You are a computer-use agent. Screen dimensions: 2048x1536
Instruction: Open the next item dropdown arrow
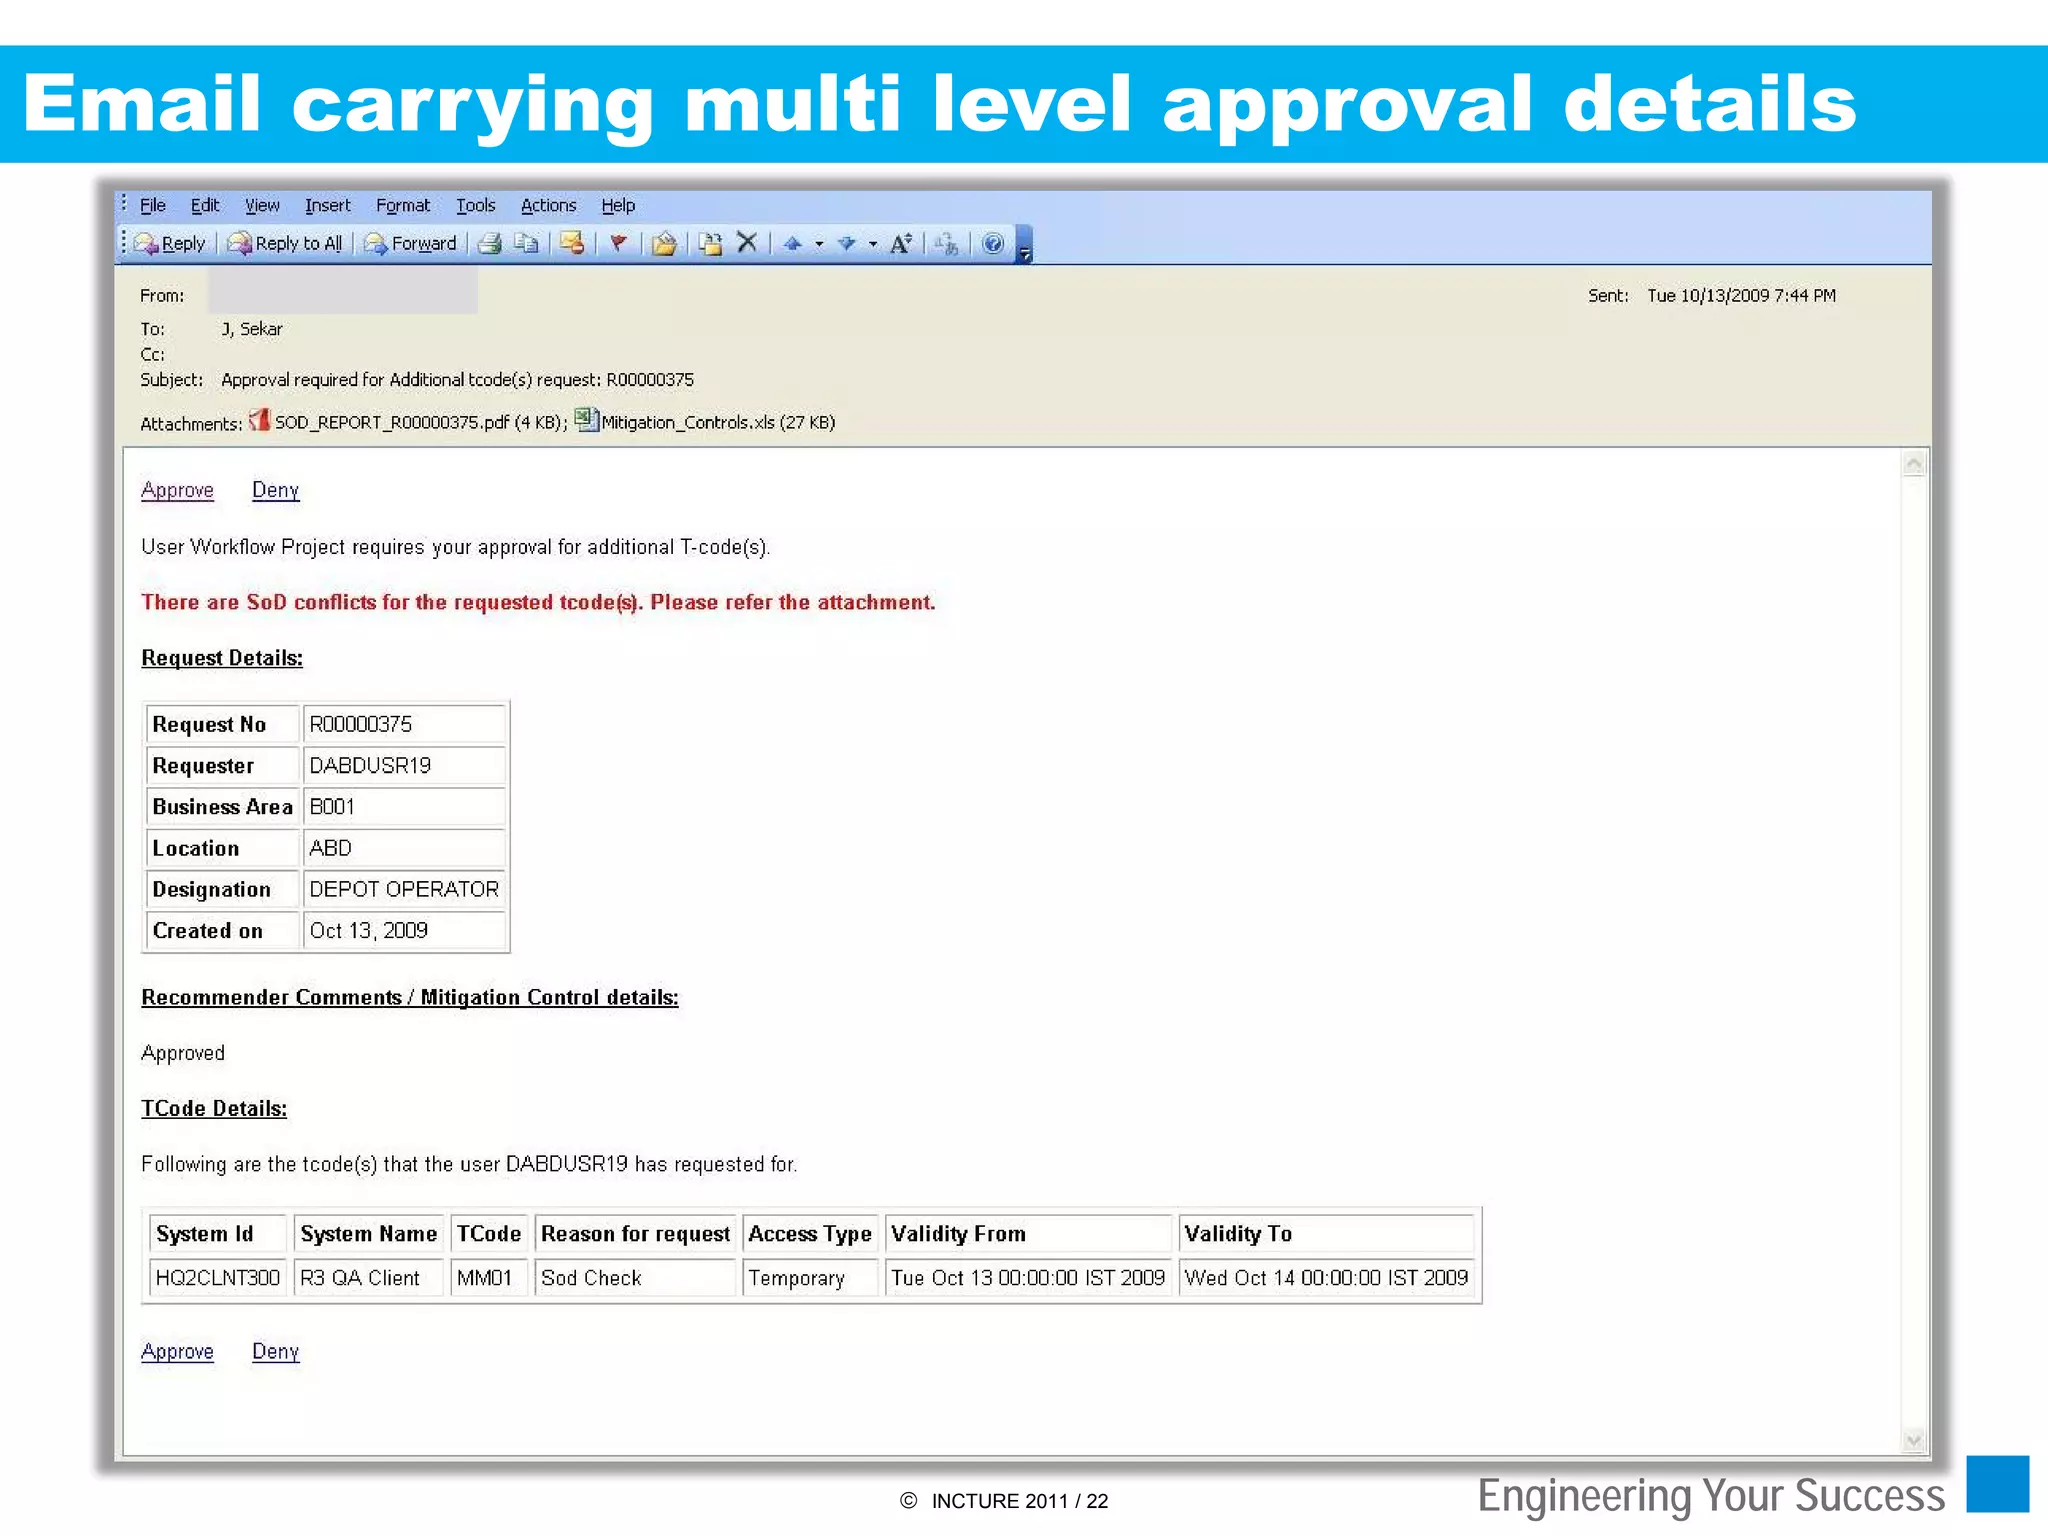[x=873, y=244]
